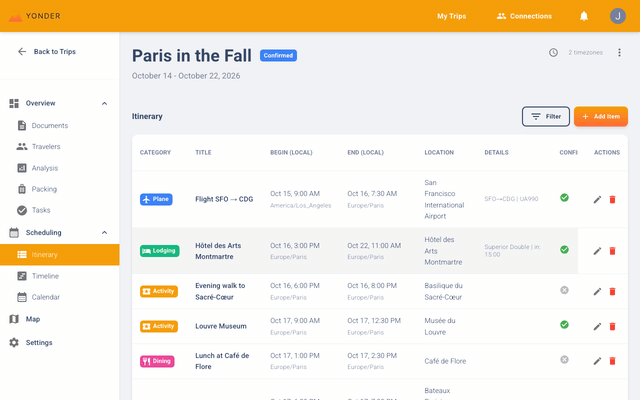Click the back arrow to Trips
Viewport: 640px width, 400px height.
click(22, 52)
